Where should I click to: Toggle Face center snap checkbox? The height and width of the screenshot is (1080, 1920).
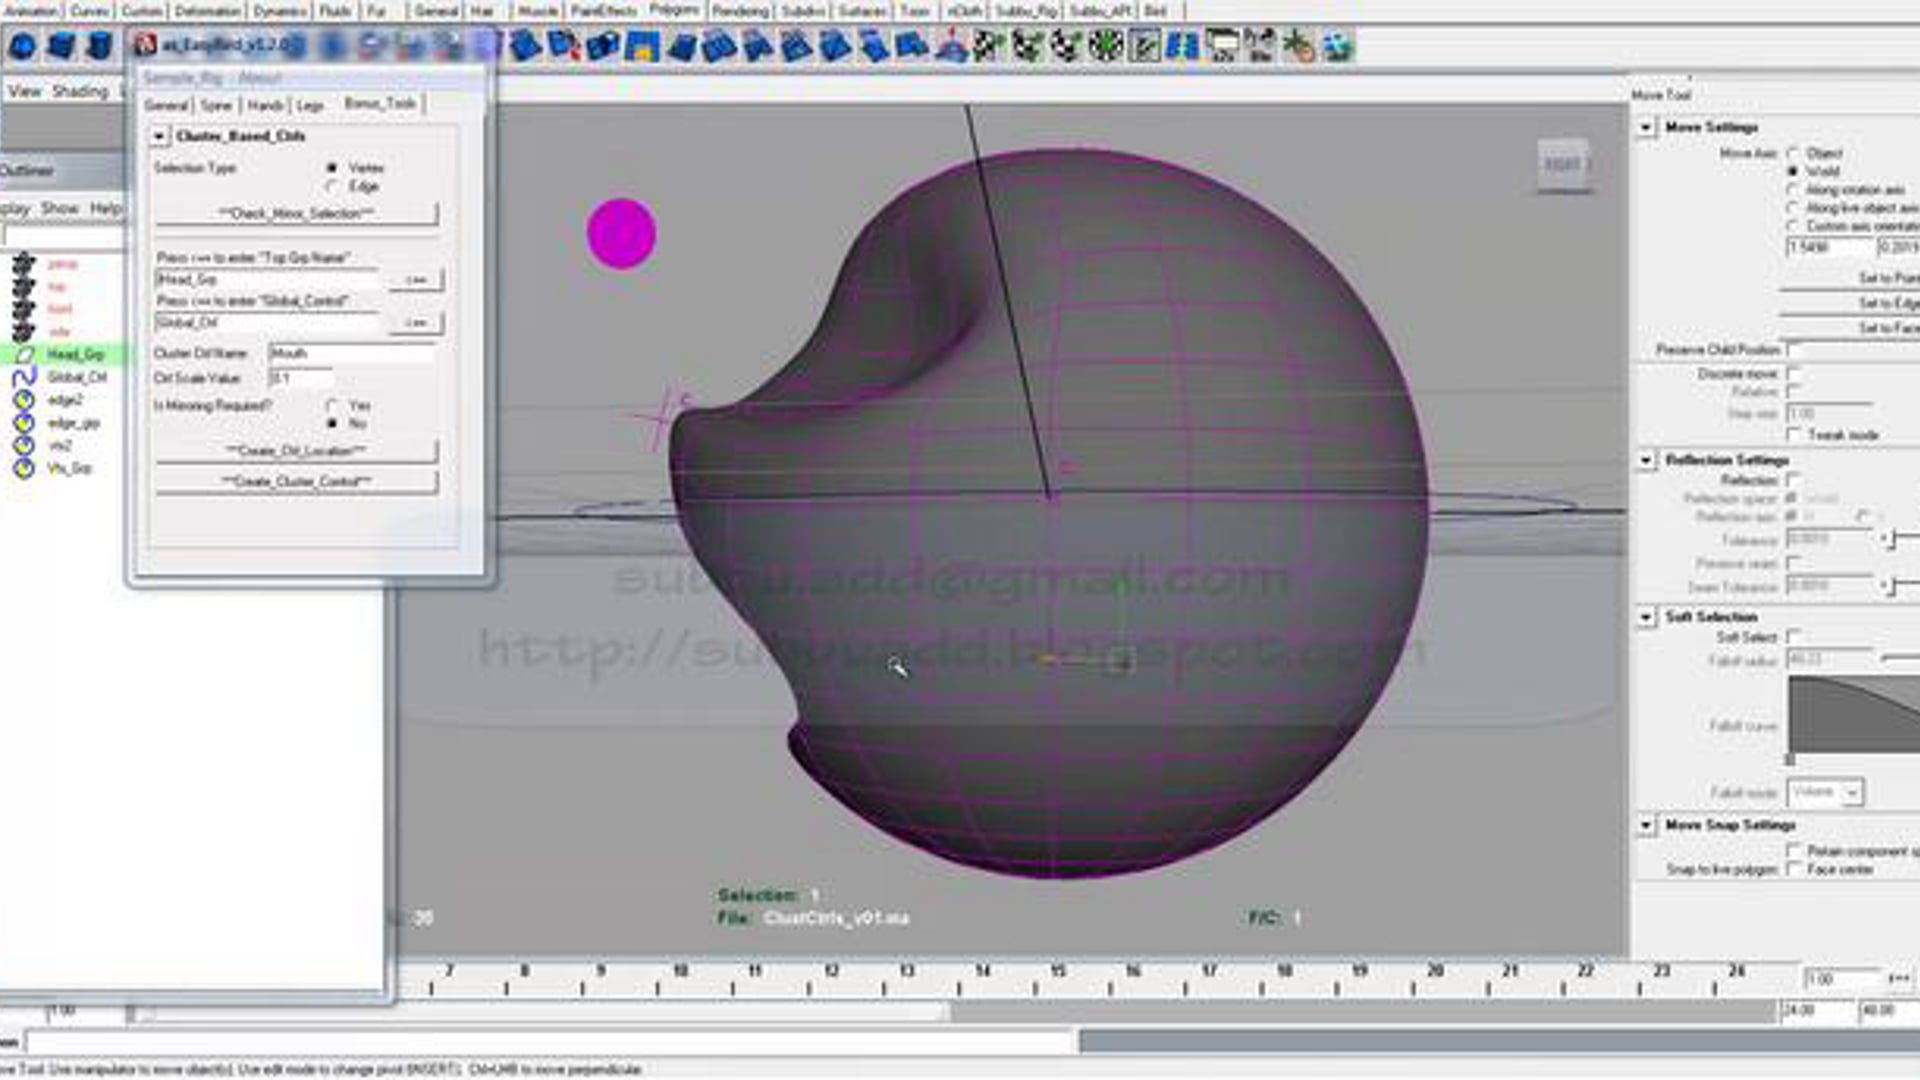point(1794,869)
